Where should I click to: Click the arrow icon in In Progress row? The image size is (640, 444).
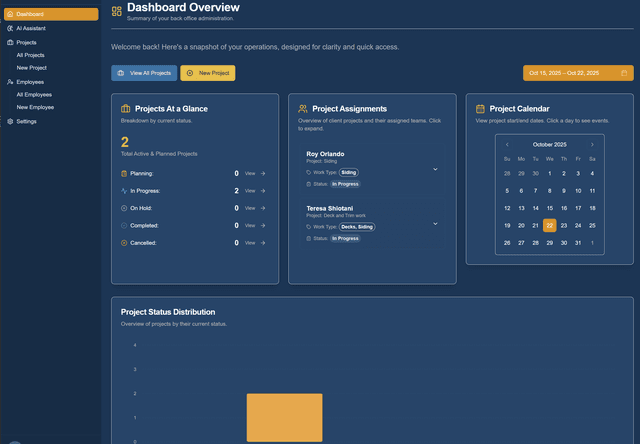pos(263,191)
